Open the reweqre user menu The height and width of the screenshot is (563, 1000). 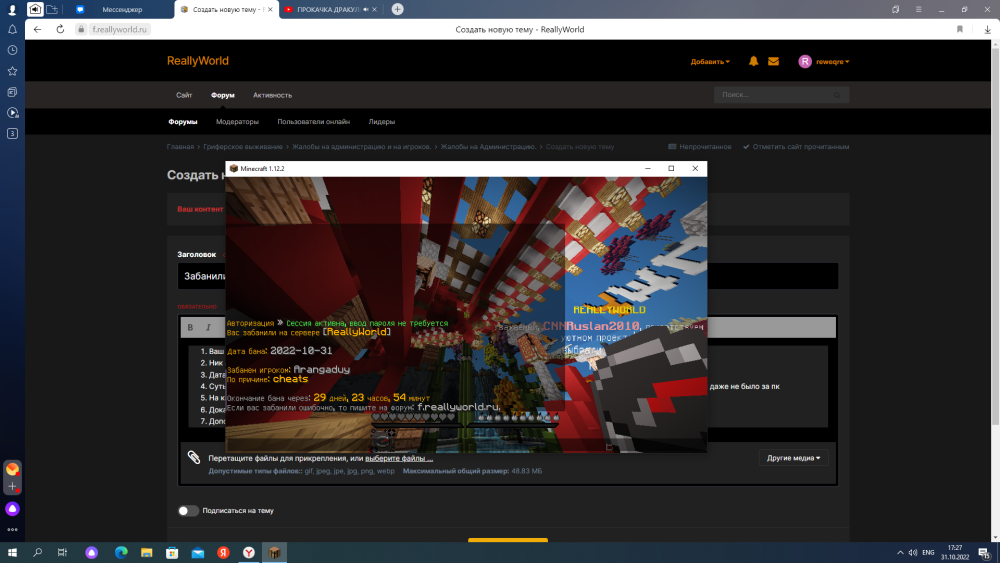[823, 61]
